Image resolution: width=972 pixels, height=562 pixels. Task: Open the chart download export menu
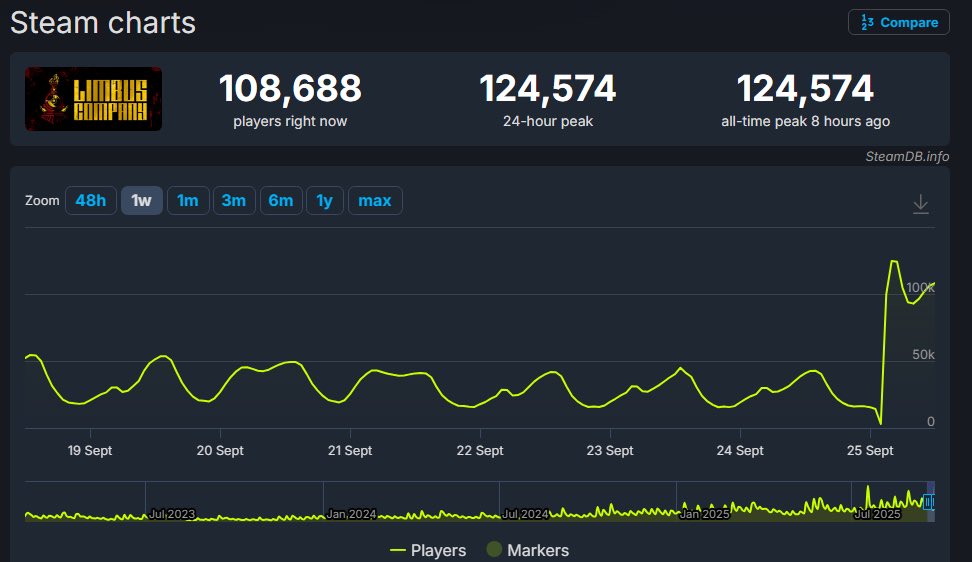click(921, 204)
